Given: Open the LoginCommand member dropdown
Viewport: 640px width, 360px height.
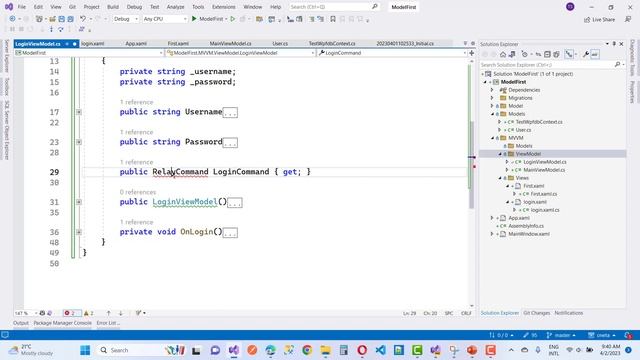Looking at the screenshot, I should tap(391, 53).
